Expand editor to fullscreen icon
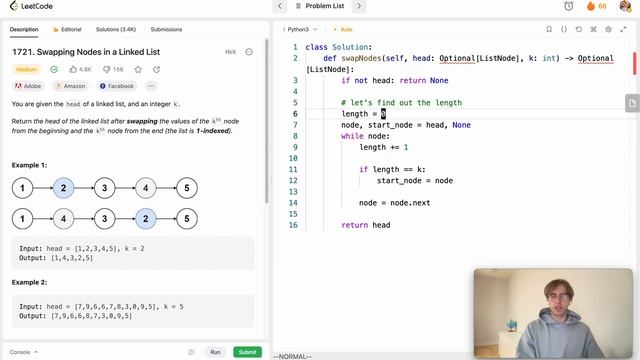The width and height of the screenshot is (640, 360). 623,29
